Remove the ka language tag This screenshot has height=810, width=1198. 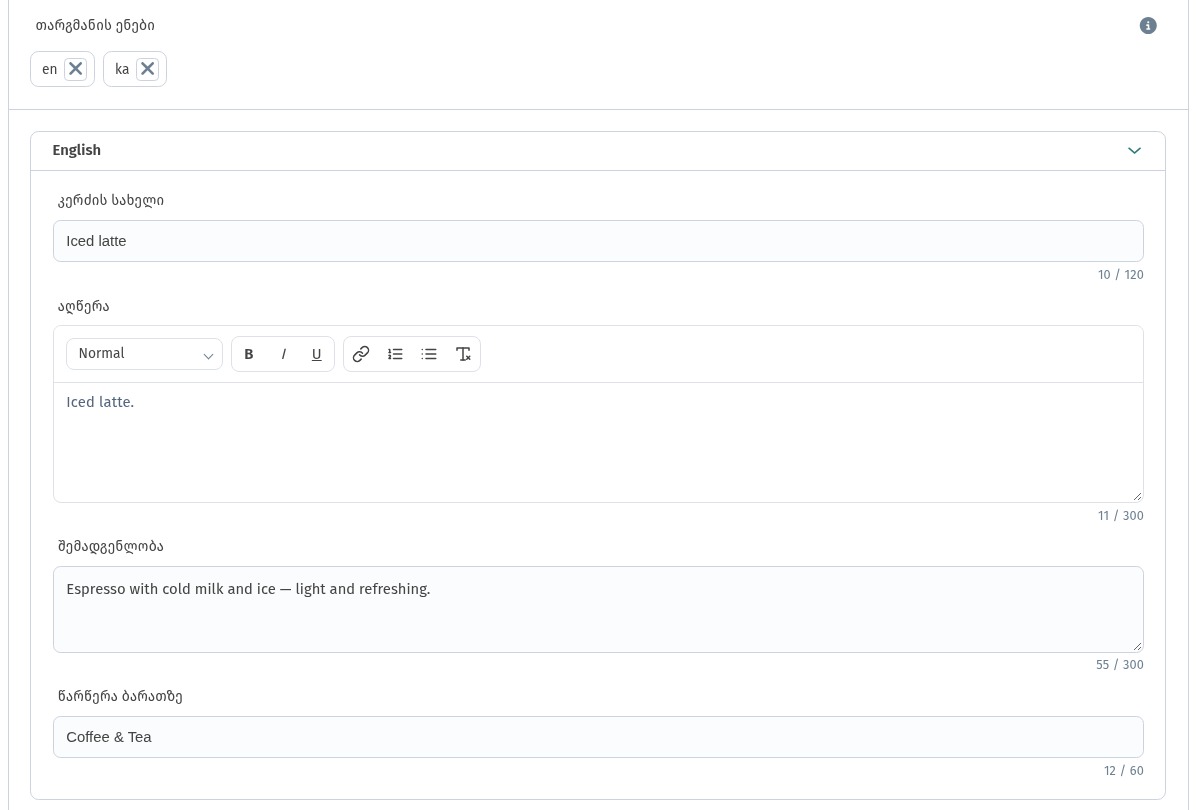point(147,69)
